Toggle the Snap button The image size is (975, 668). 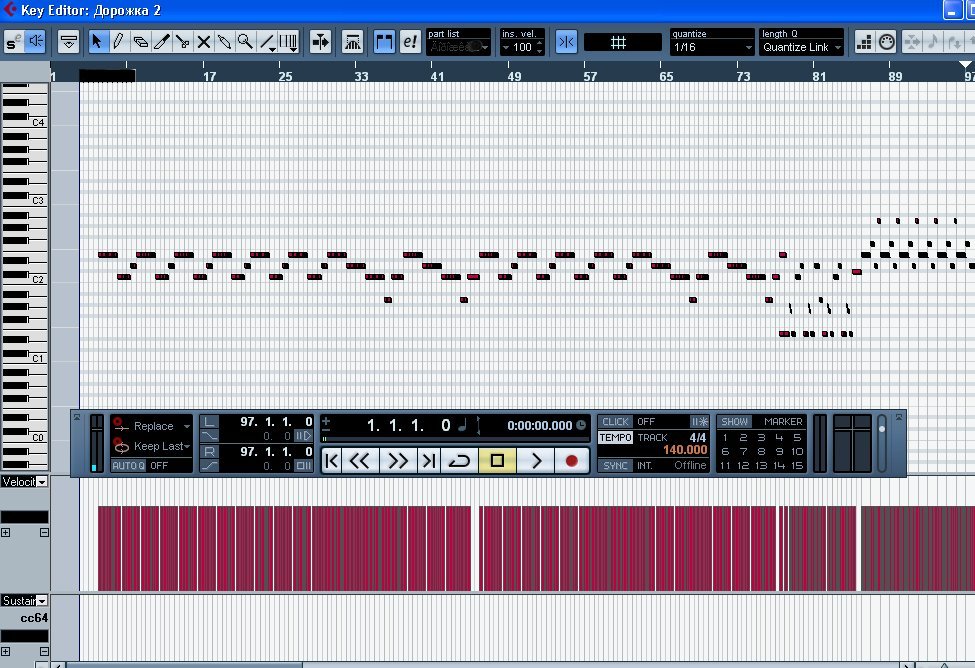[x=566, y=42]
